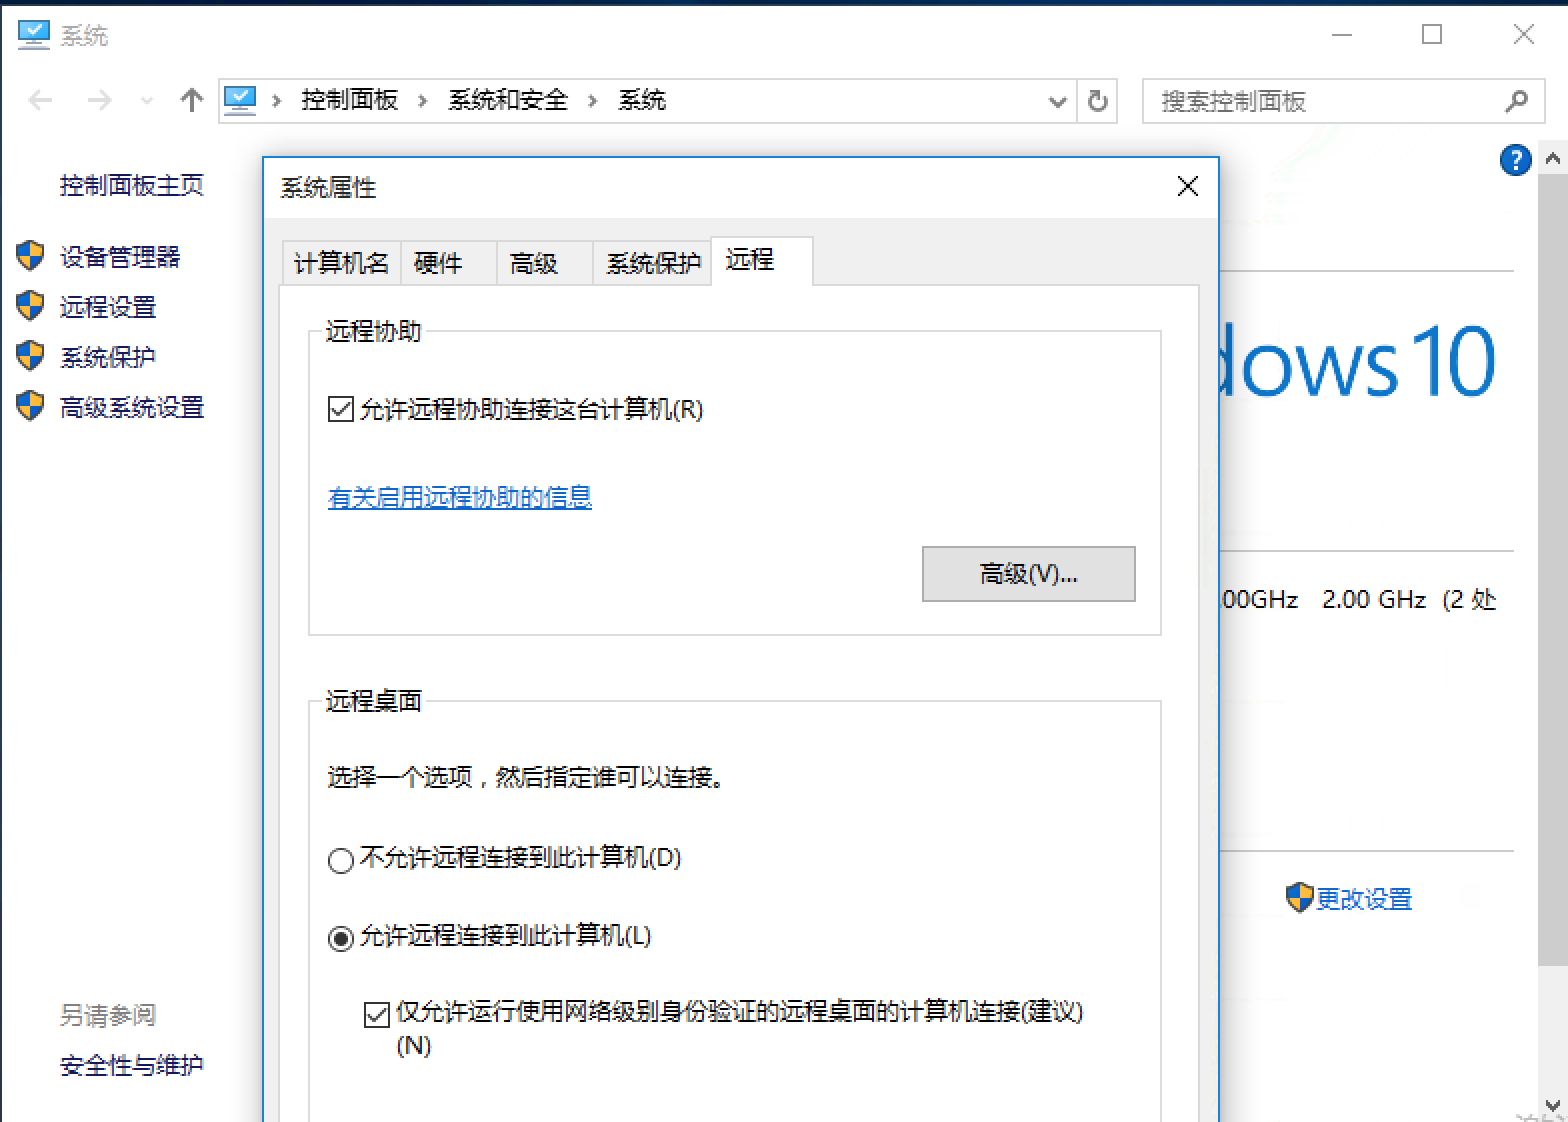1568x1122 pixels.
Task: Click the Forward arrow in navigation bar
Action: [x=99, y=100]
